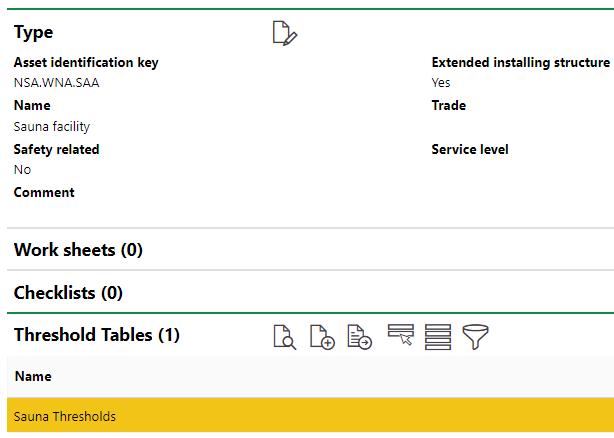The width and height of the screenshot is (614, 438).
Task: Click the assign document arrow icon
Action: 359,336
